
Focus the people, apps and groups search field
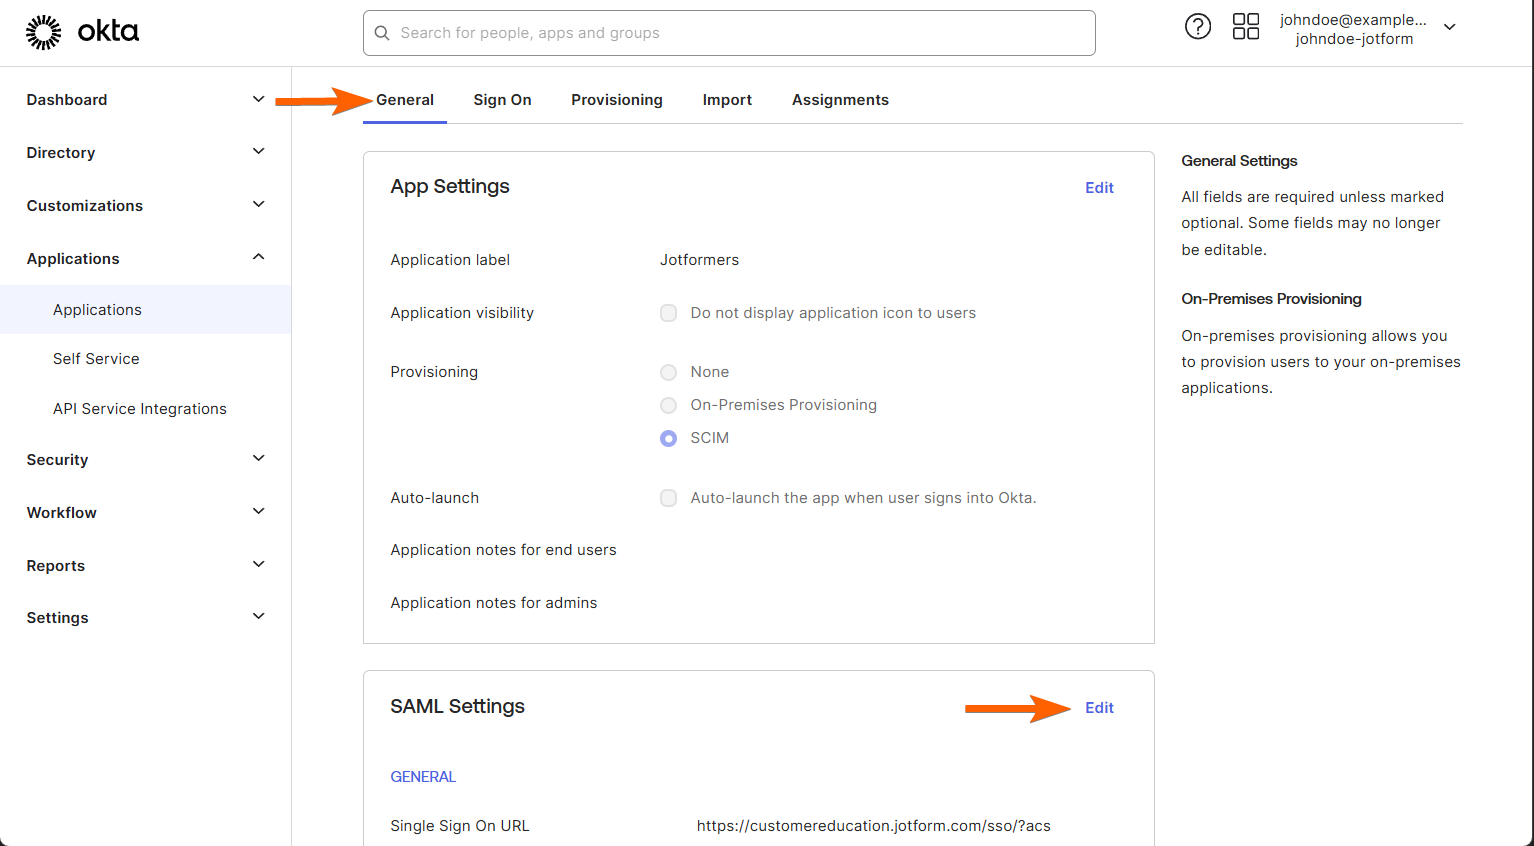740,33
